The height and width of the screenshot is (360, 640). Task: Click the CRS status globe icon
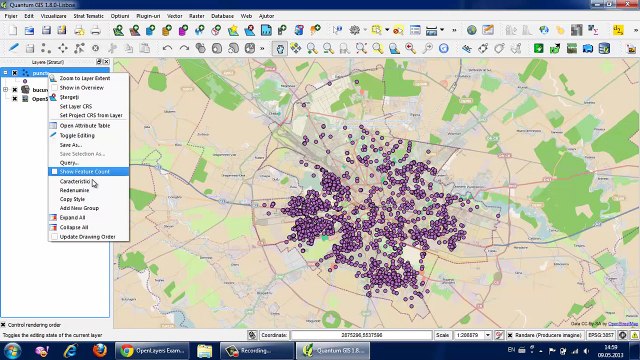tap(622, 335)
